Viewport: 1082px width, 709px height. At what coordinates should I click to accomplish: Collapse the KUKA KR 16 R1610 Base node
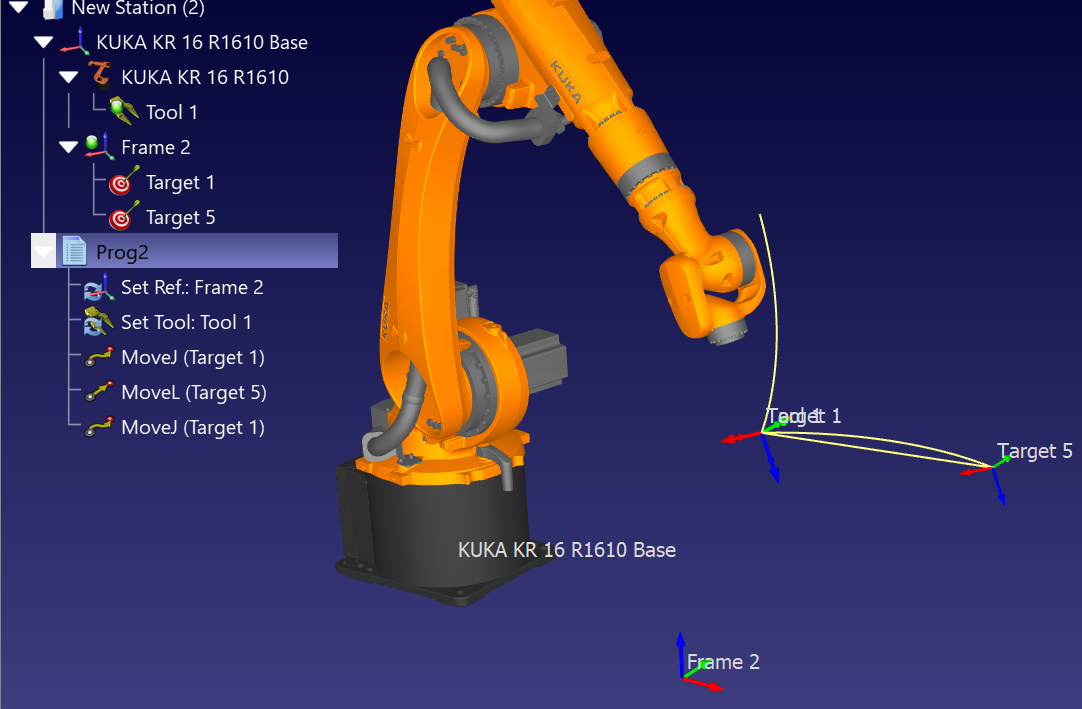(x=43, y=42)
